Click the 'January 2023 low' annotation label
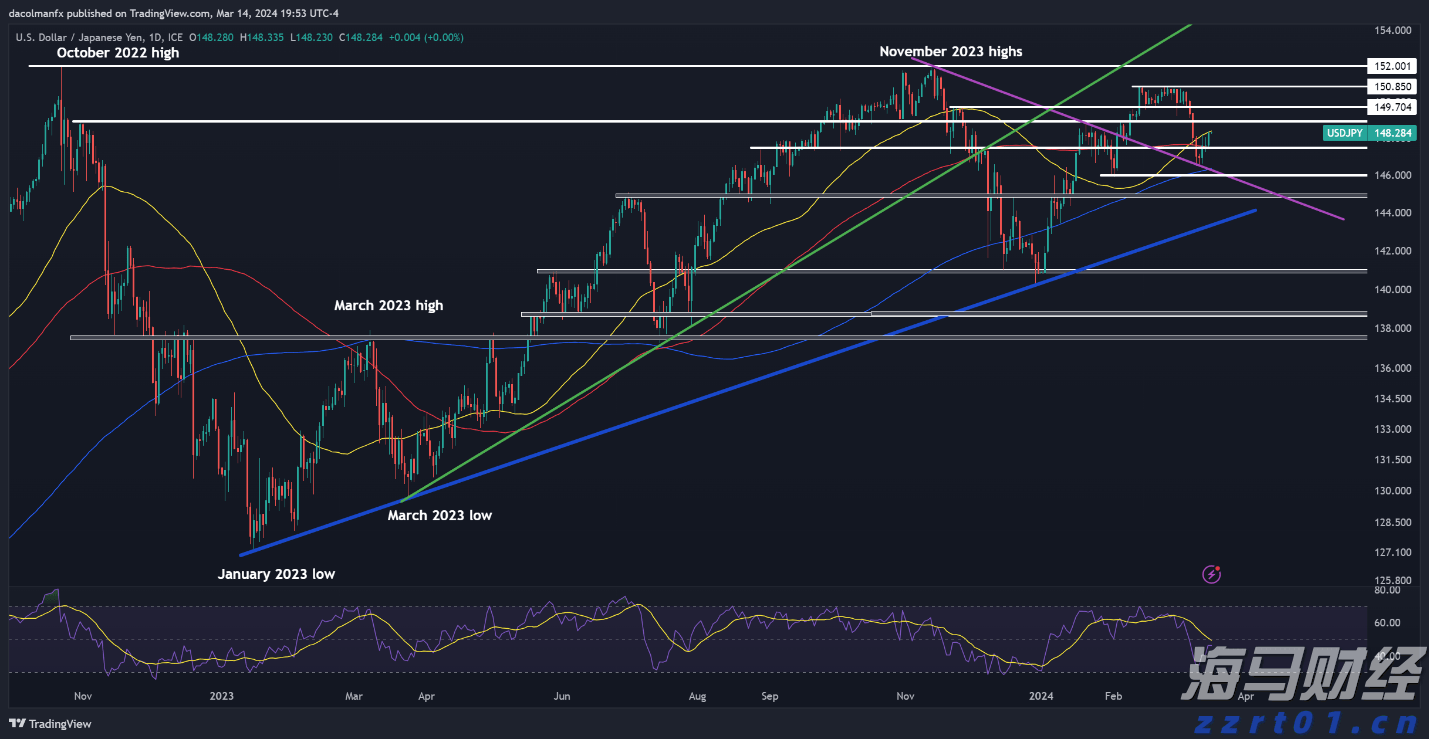Image resolution: width=1429 pixels, height=739 pixels. [x=276, y=574]
